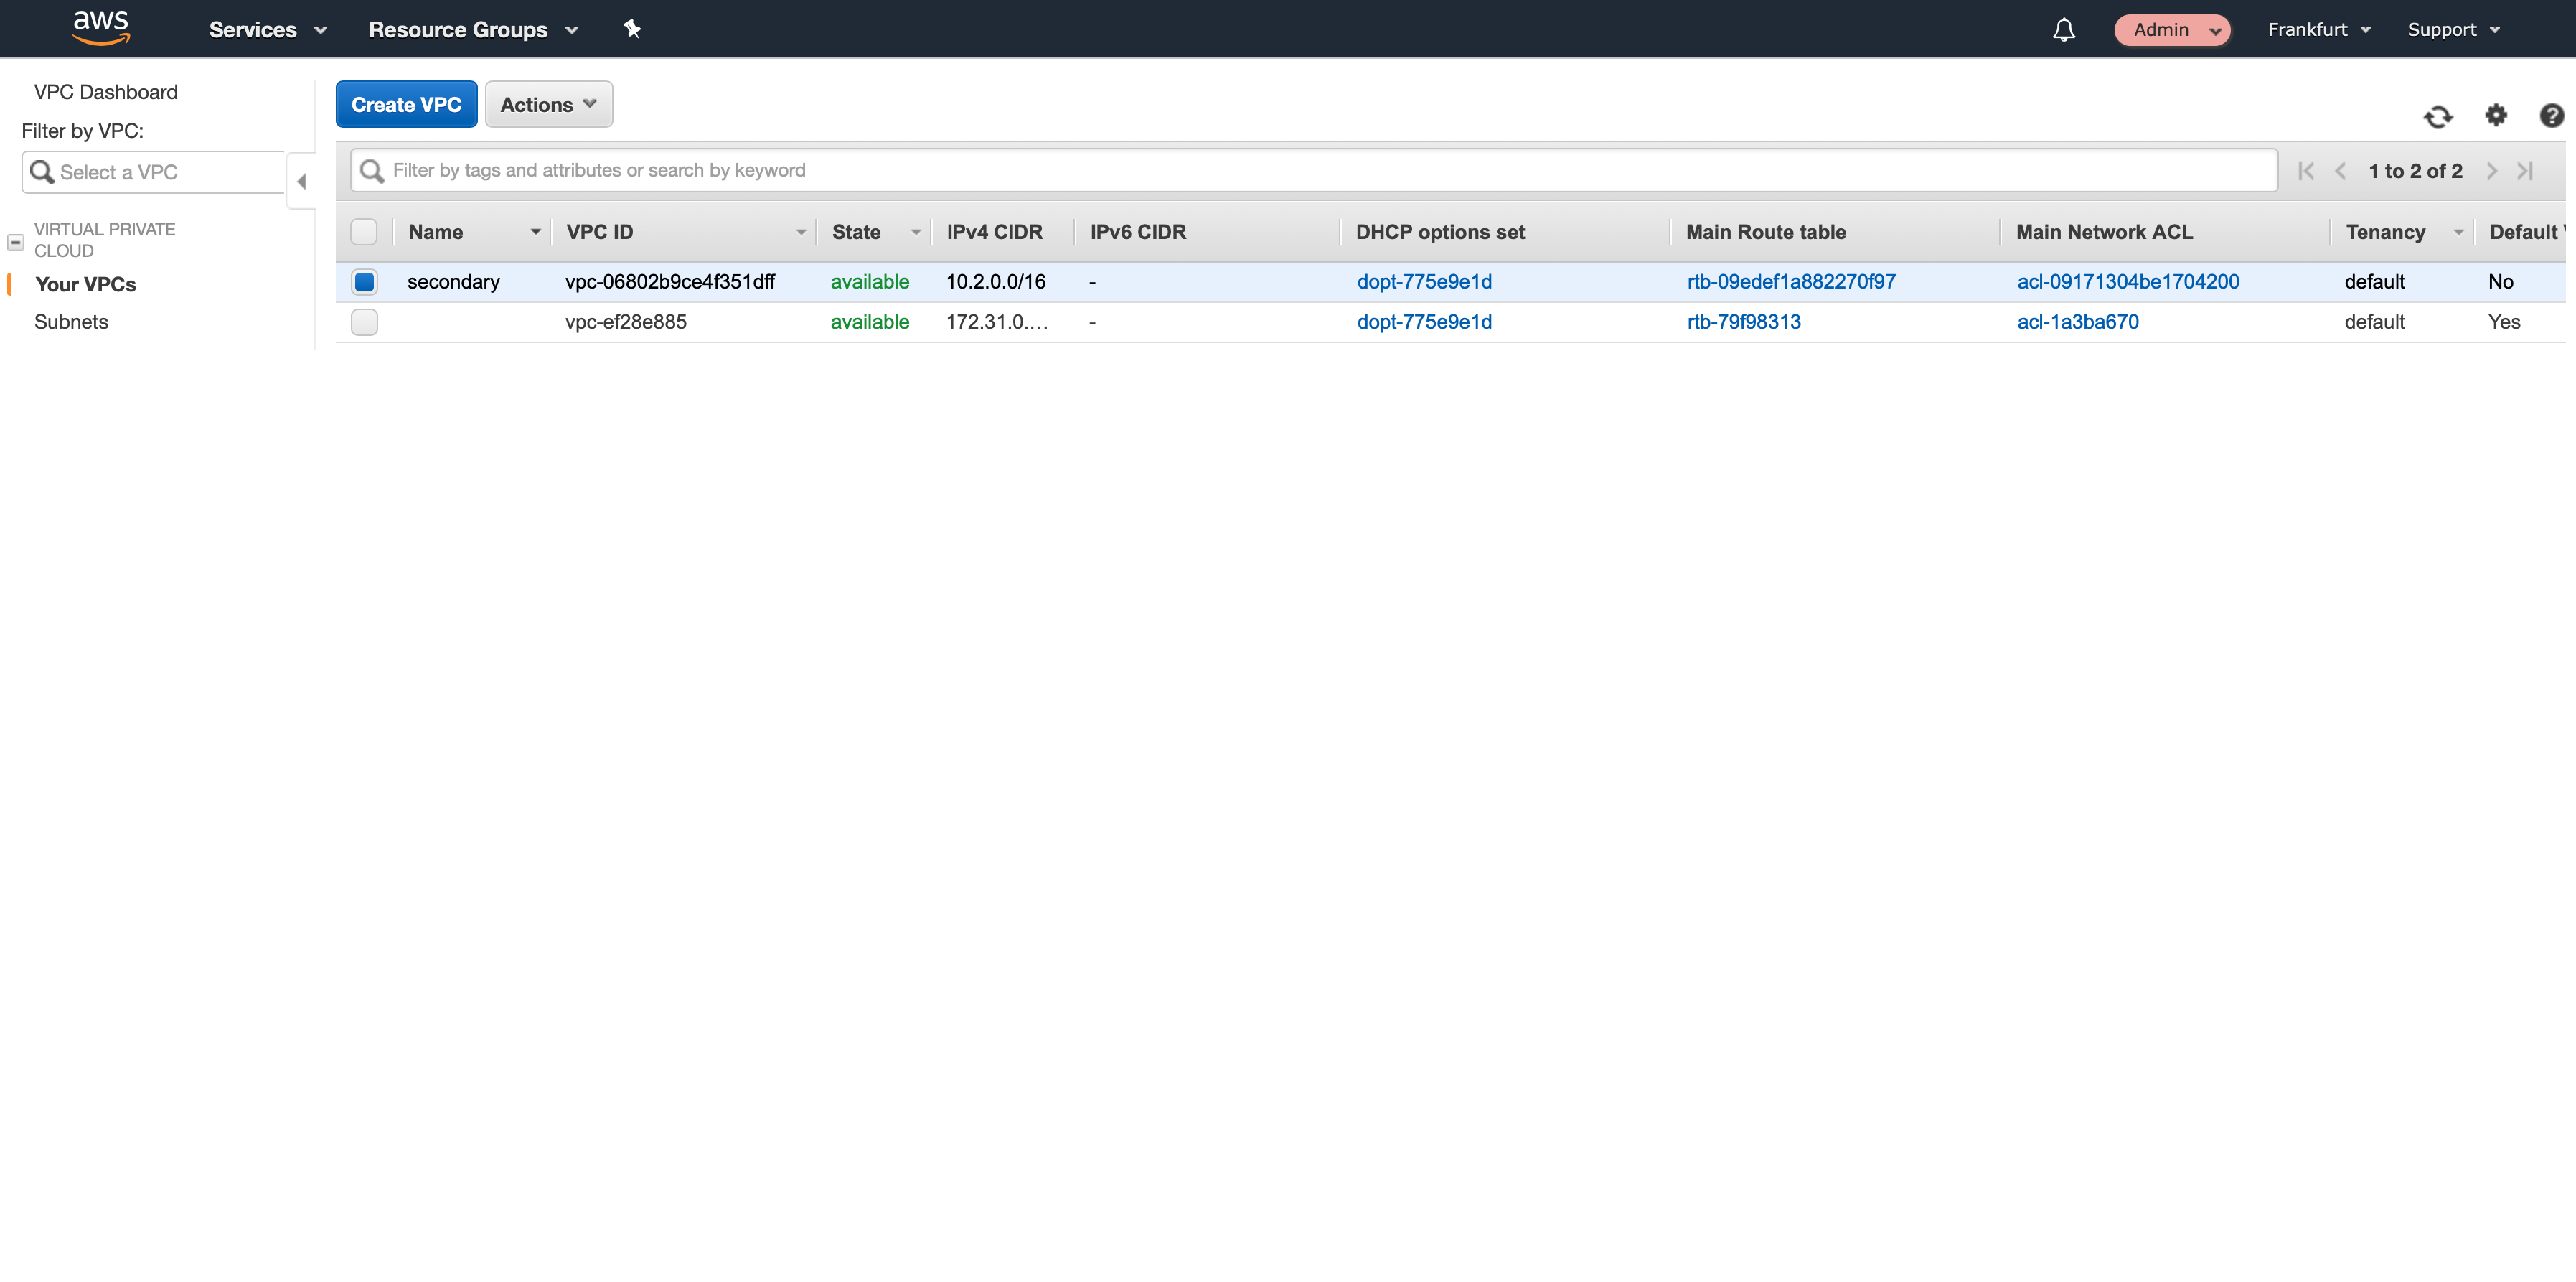The image size is (2576, 1282).
Task: Open route table rtb-09edef1a882270f97
Action: click(1791, 282)
